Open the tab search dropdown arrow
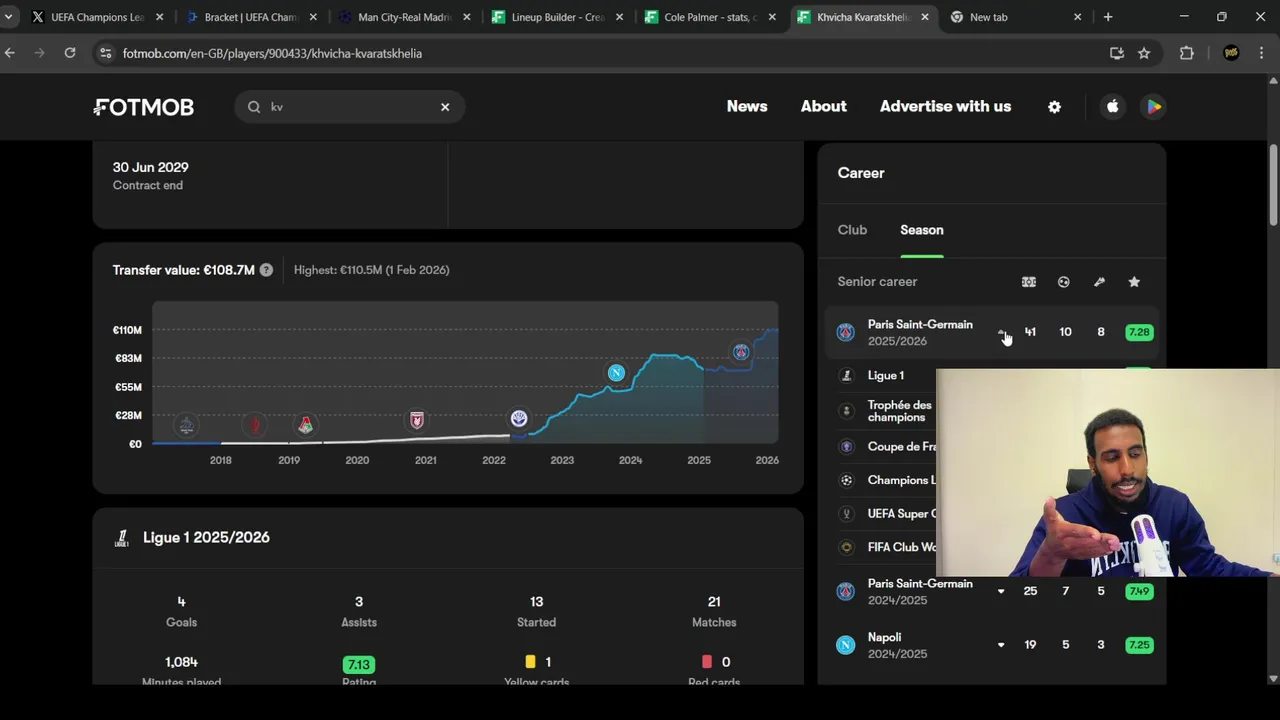Image resolution: width=1280 pixels, height=720 pixels. click(x=8, y=17)
